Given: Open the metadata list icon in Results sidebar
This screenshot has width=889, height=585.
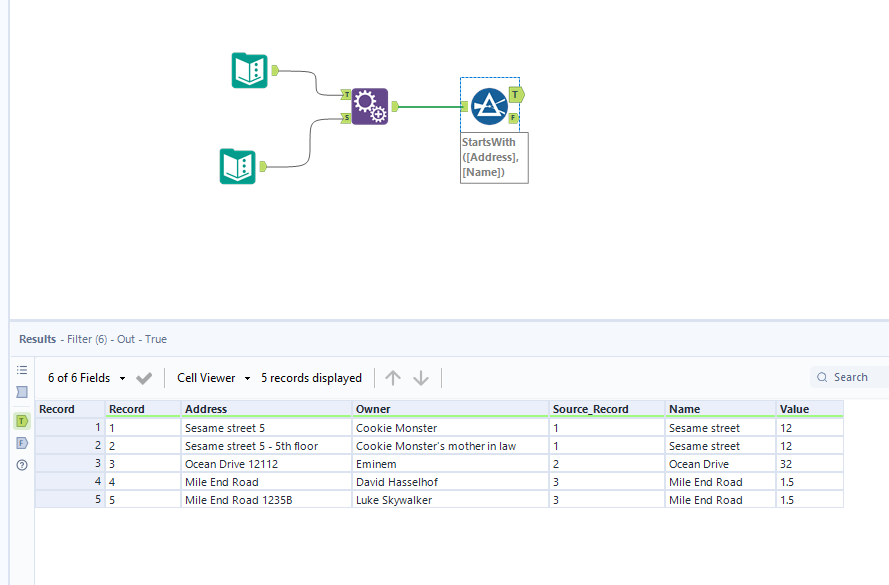Looking at the screenshot, I should pos(22,371).
